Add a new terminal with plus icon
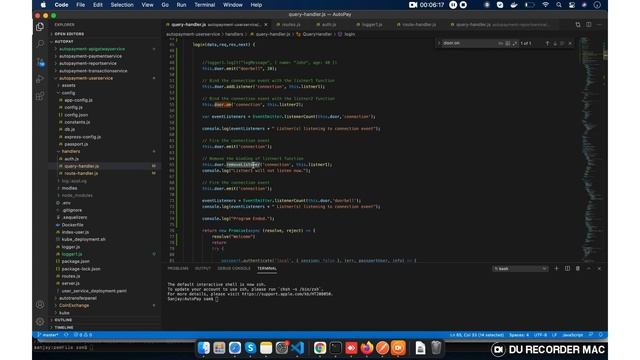 pyautogui.click(x=556, y=269)
